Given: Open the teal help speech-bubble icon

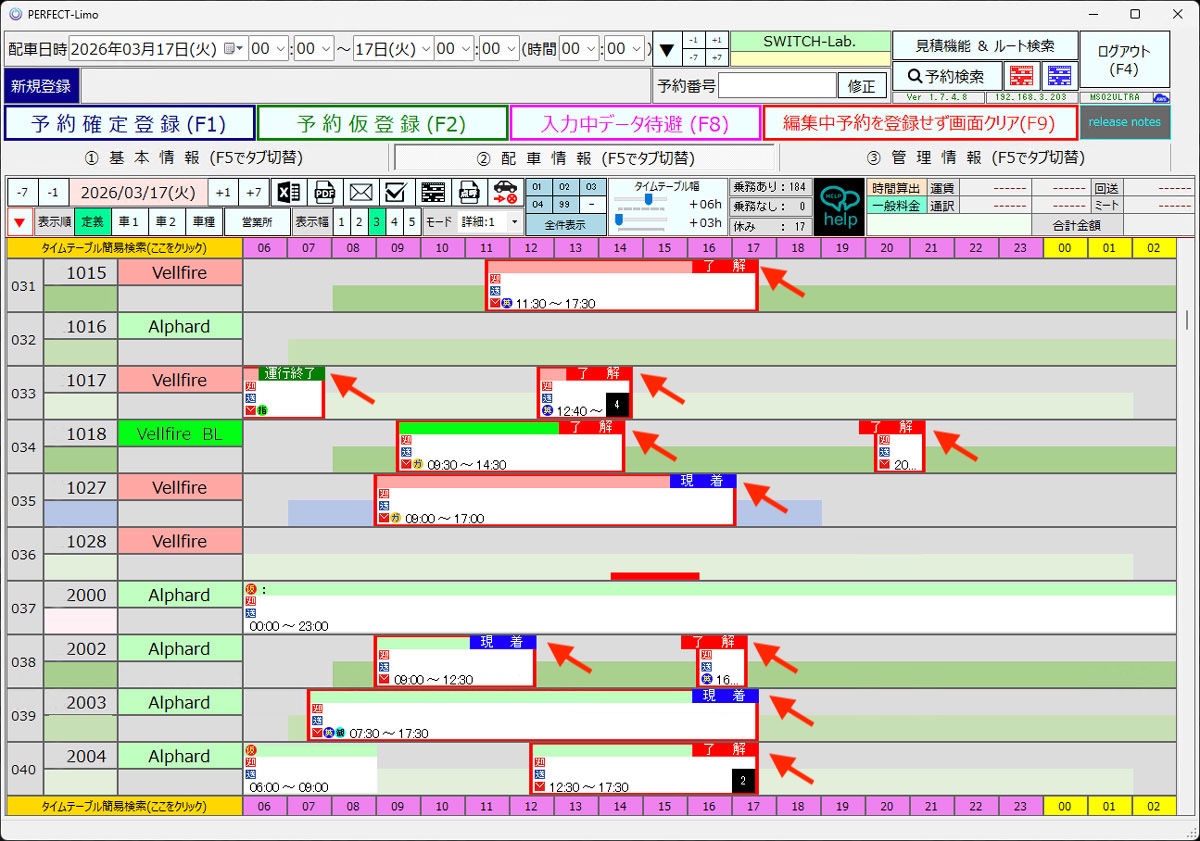Looking at the screenshot, I should pyautogui.click(x=838, y=207).
